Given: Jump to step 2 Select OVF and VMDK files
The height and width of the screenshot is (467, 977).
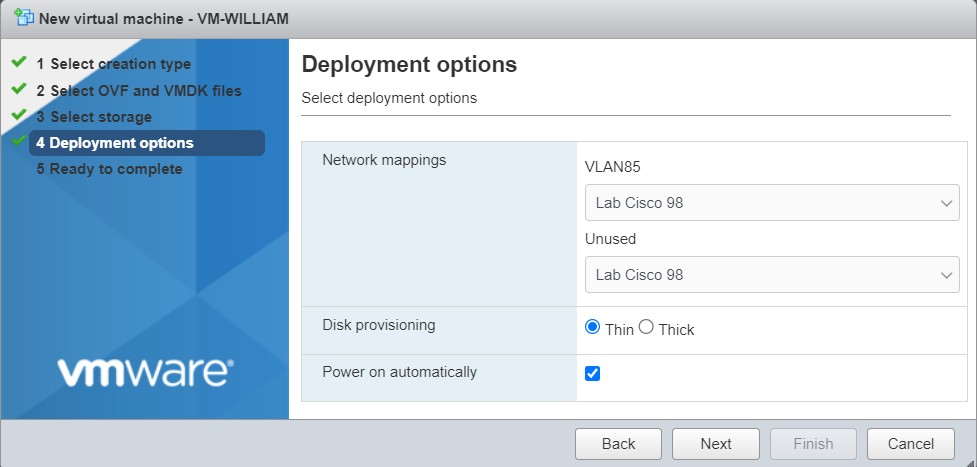Looking at the screenshot, I should (x=145, y=90).
